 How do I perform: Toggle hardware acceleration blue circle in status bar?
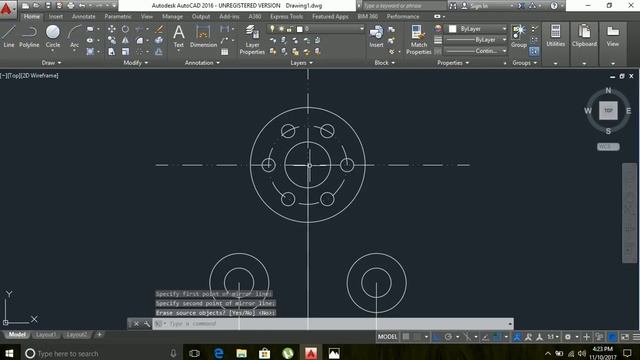click(612, 337)
